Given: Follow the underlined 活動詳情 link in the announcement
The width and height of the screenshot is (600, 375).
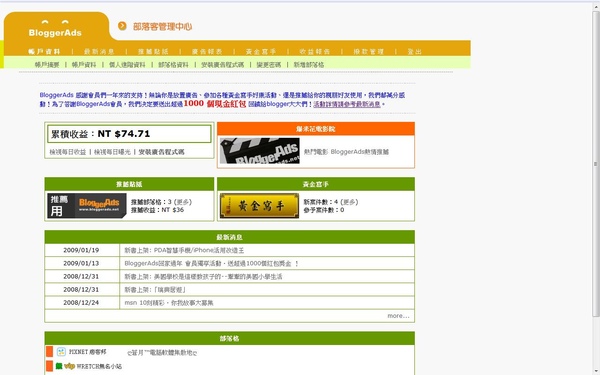Looking at the screenshot, I should 347,104.
